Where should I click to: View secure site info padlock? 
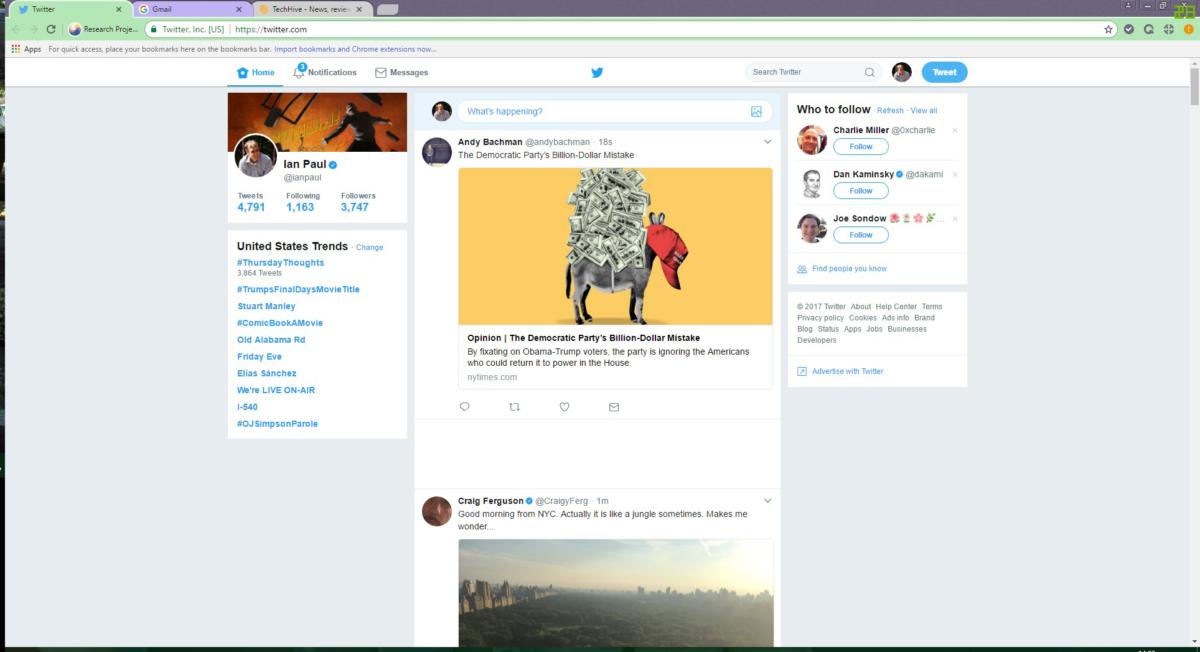[x=153, y=29]
